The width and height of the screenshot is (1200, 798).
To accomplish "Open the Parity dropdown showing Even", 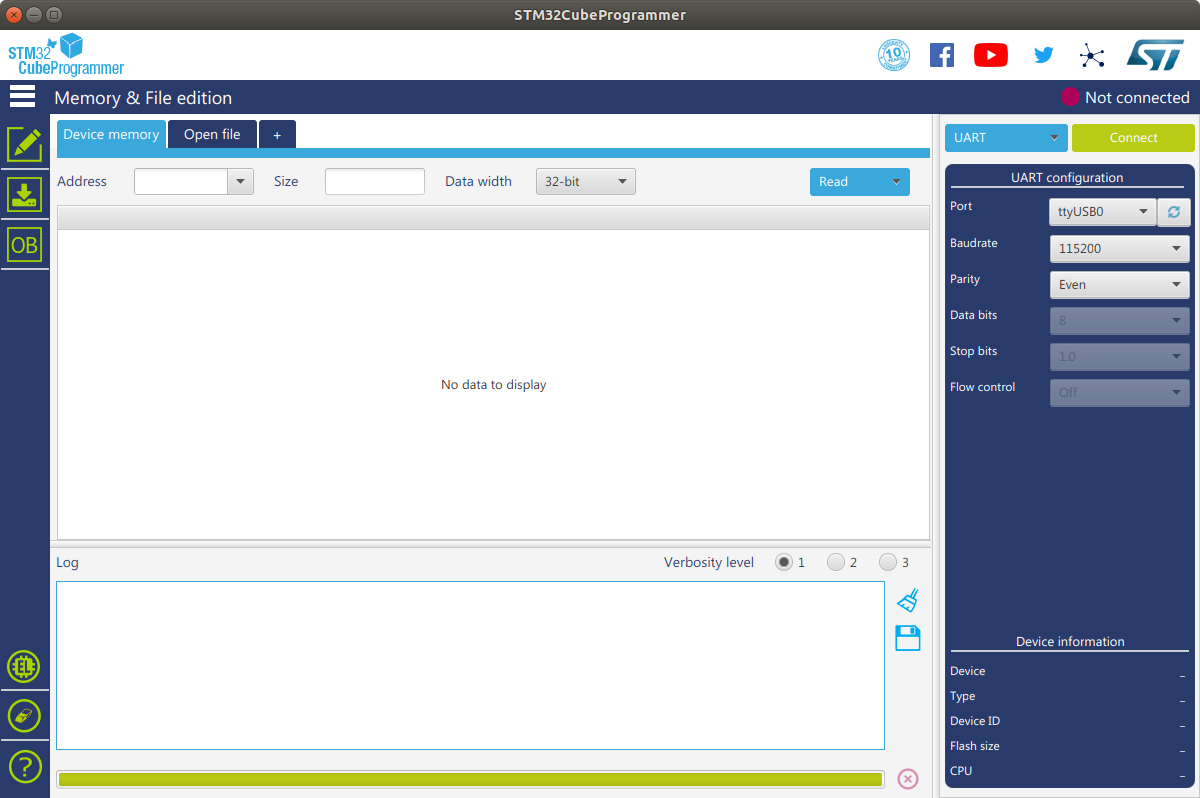I will [1119, 285].
